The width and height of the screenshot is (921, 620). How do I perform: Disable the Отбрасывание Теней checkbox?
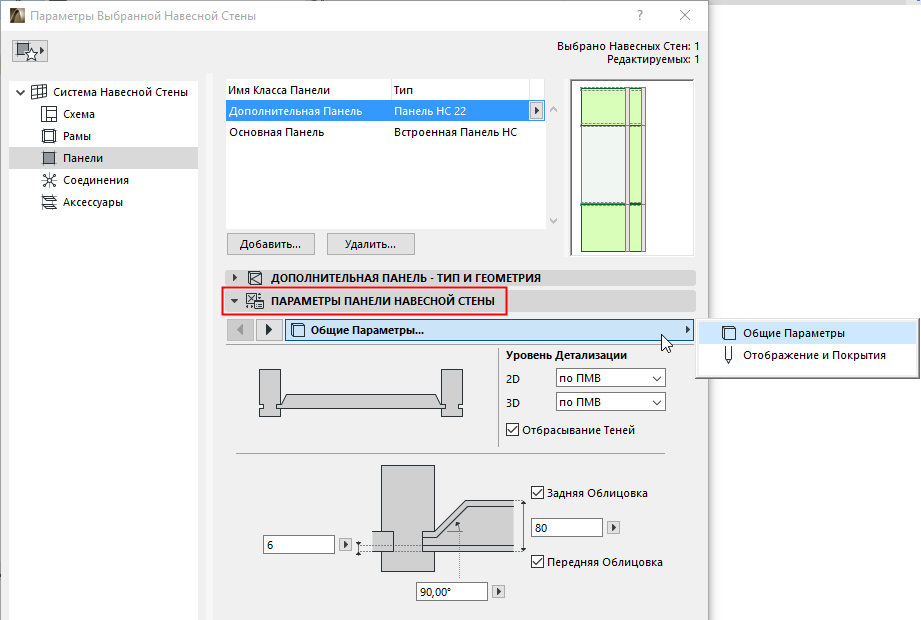(513, 429)
